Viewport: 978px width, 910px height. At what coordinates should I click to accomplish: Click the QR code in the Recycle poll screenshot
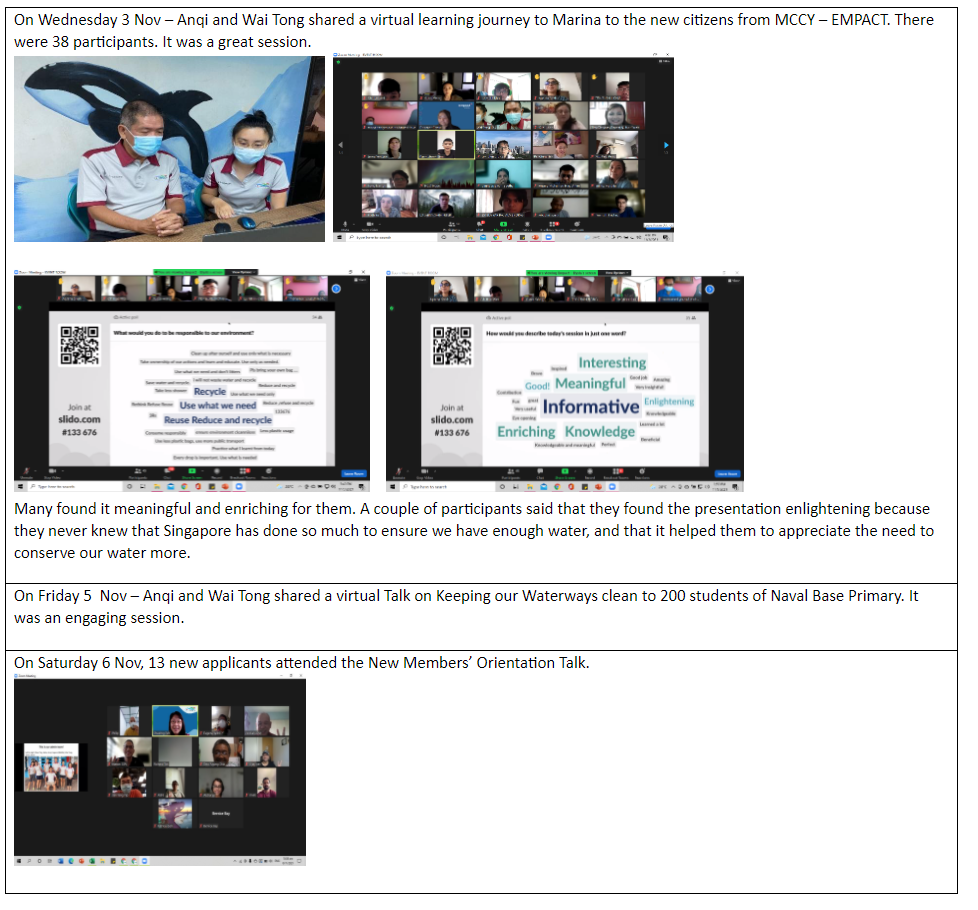79,345
